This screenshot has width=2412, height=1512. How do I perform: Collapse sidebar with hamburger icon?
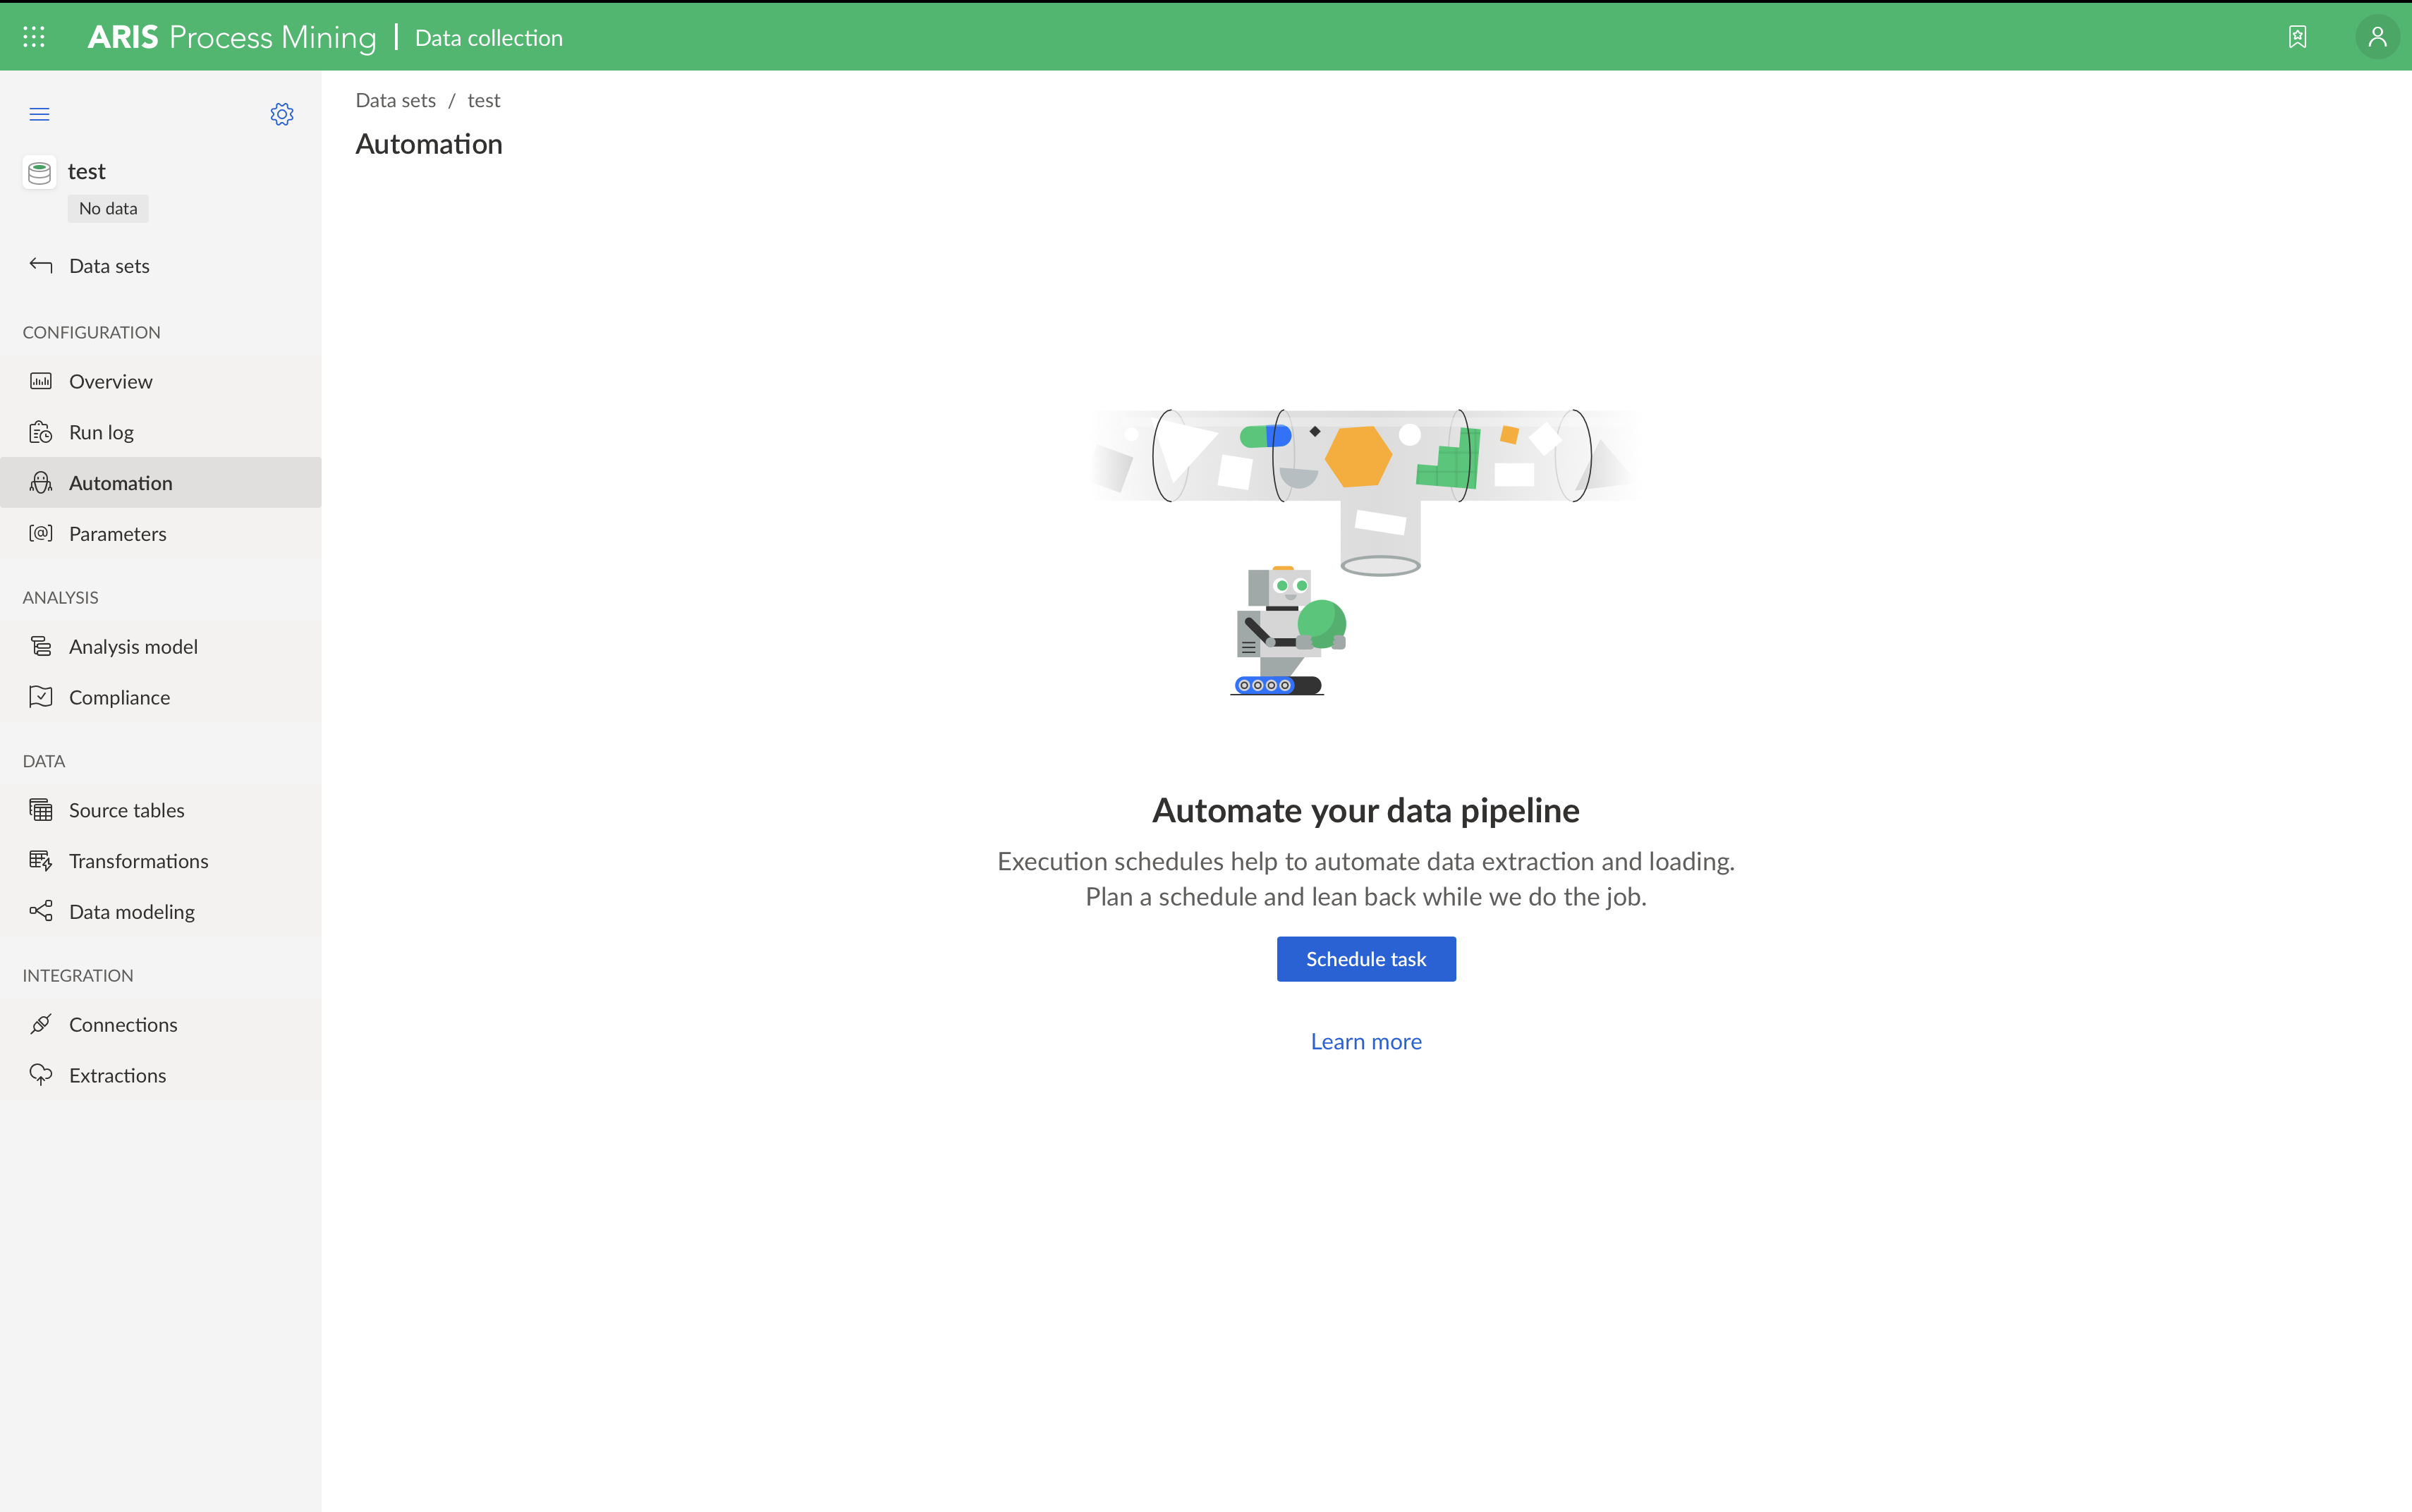[x=39, y=114]
